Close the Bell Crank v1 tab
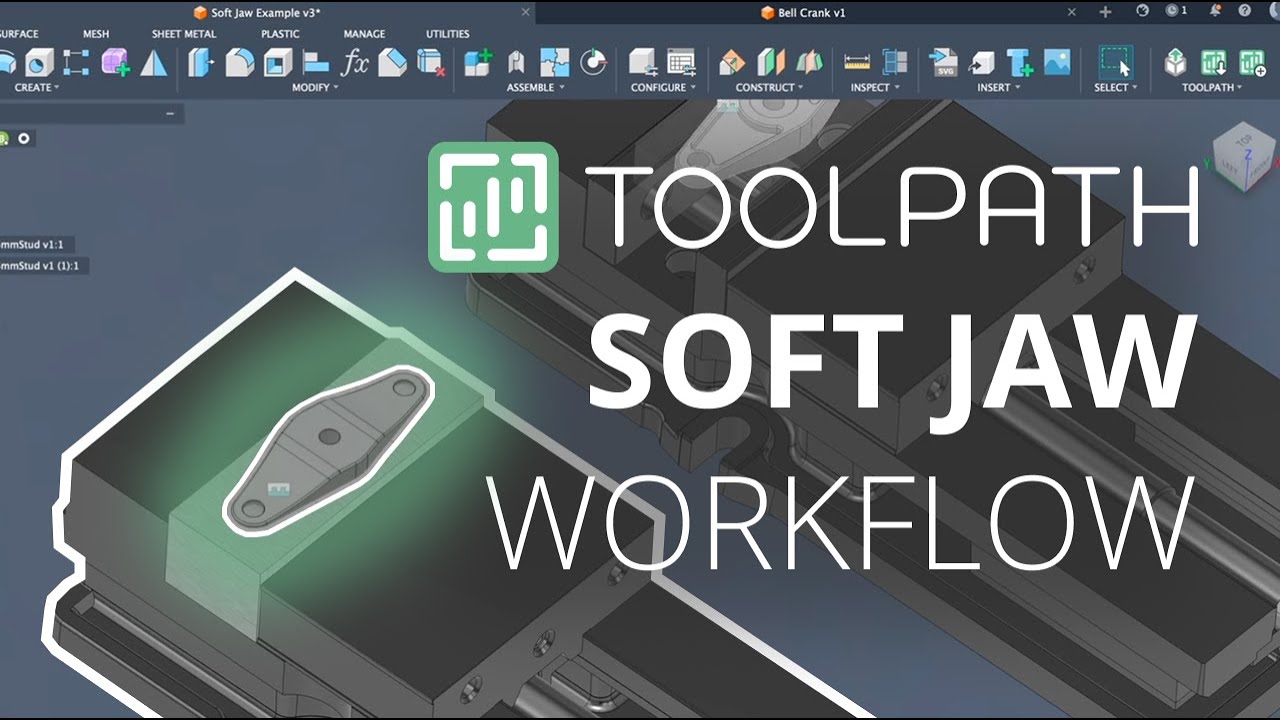Screen dimensions: 1280x720 pos(1072,12)
